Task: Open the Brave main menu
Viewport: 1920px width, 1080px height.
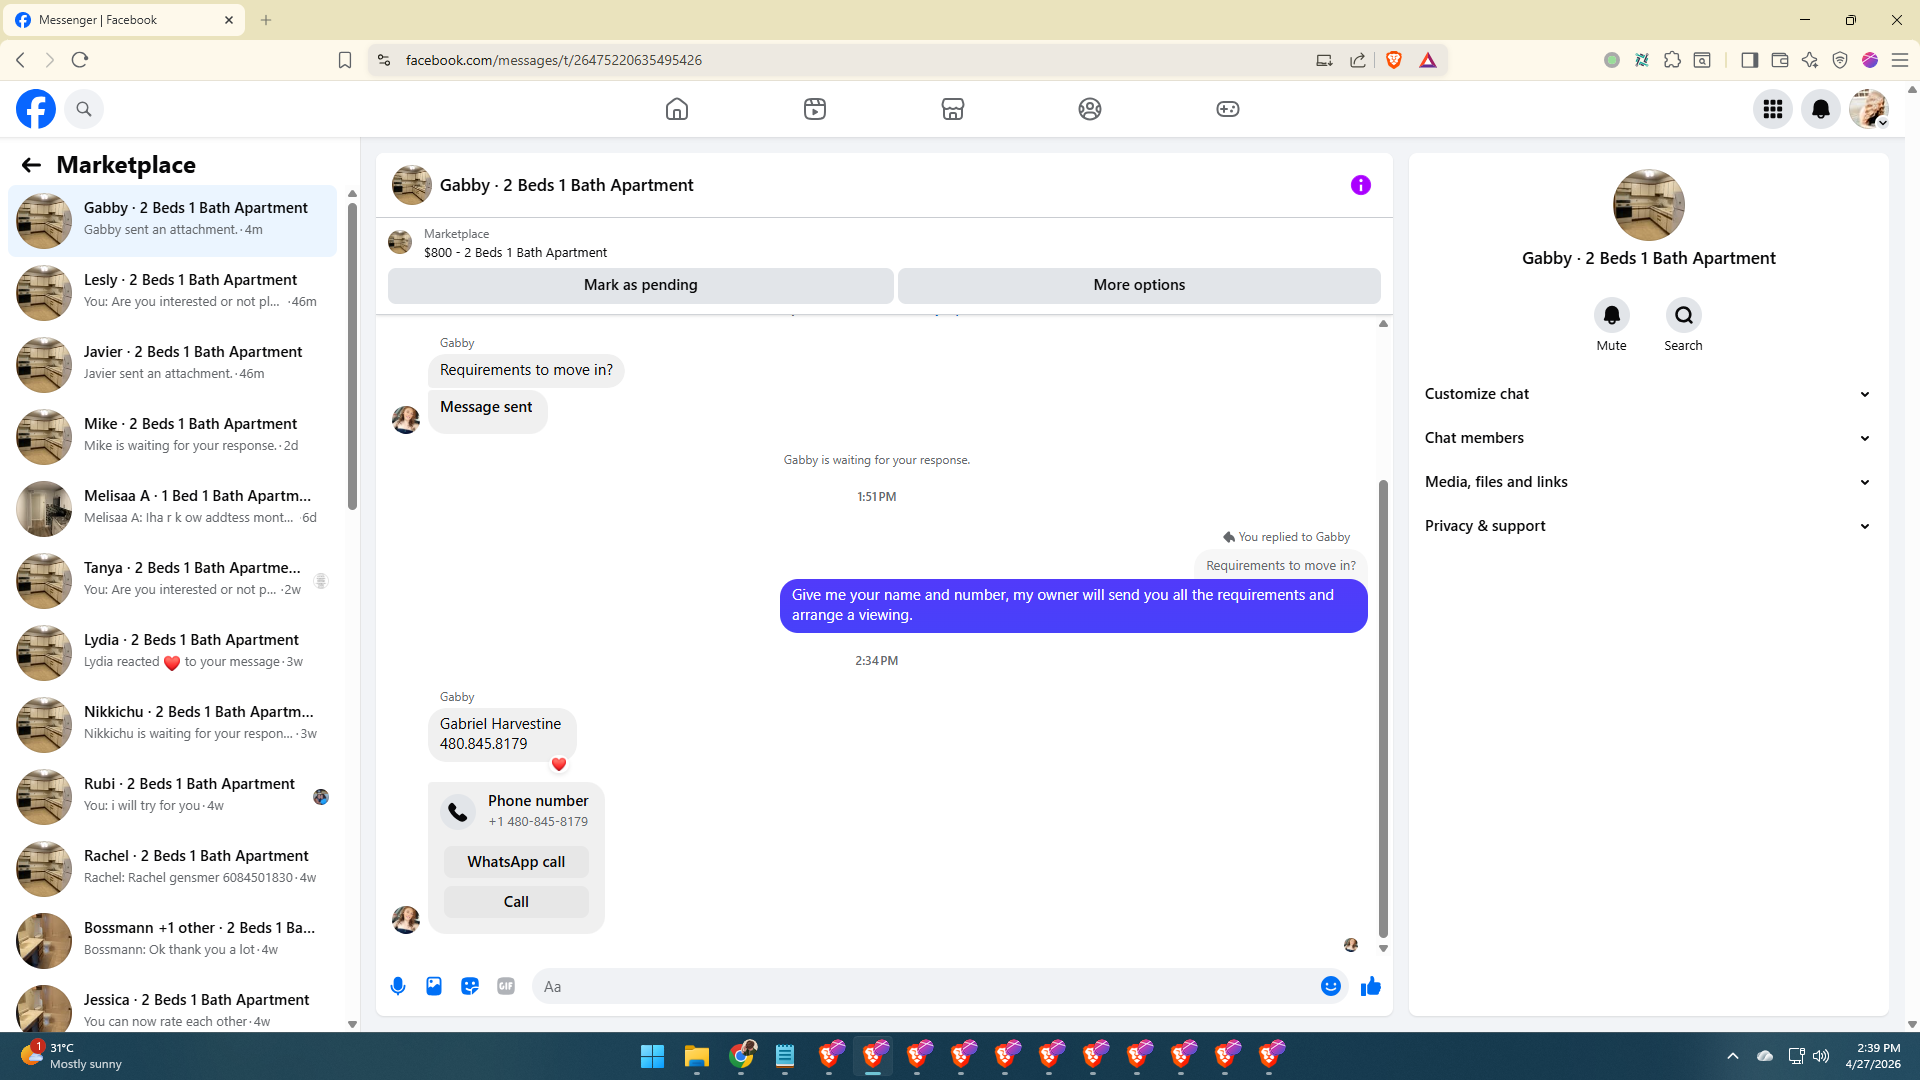Action: point(1900,60)
